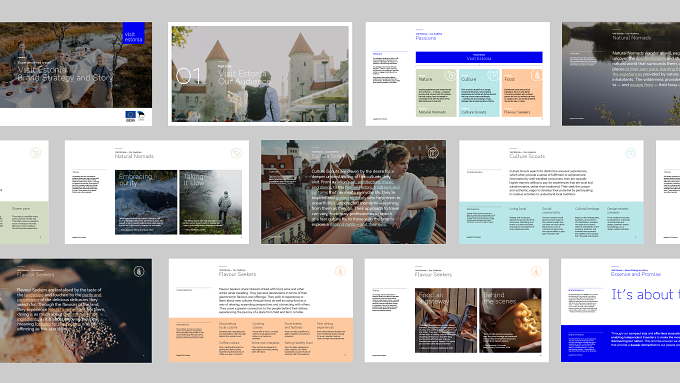Click the orange icon on Flavour Seekers characteristics slide
The image size is (680, 383).
pyautogui.click(x=340, y=272)
